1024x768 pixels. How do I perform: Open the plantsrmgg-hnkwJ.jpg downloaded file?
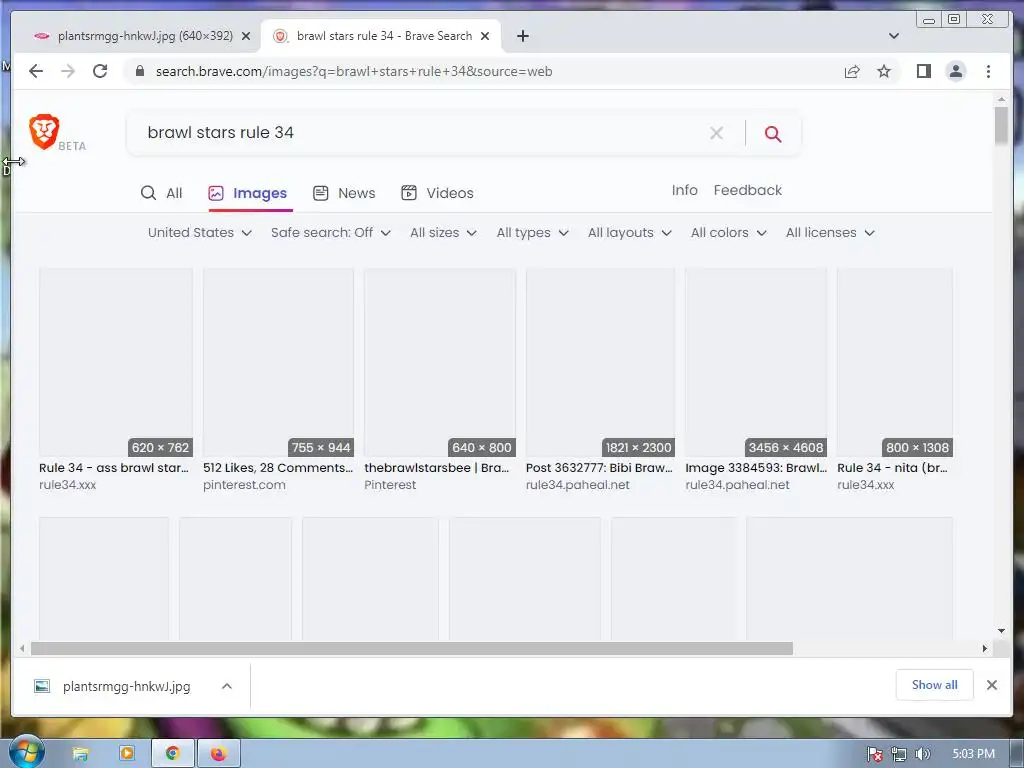pos(127,686)
